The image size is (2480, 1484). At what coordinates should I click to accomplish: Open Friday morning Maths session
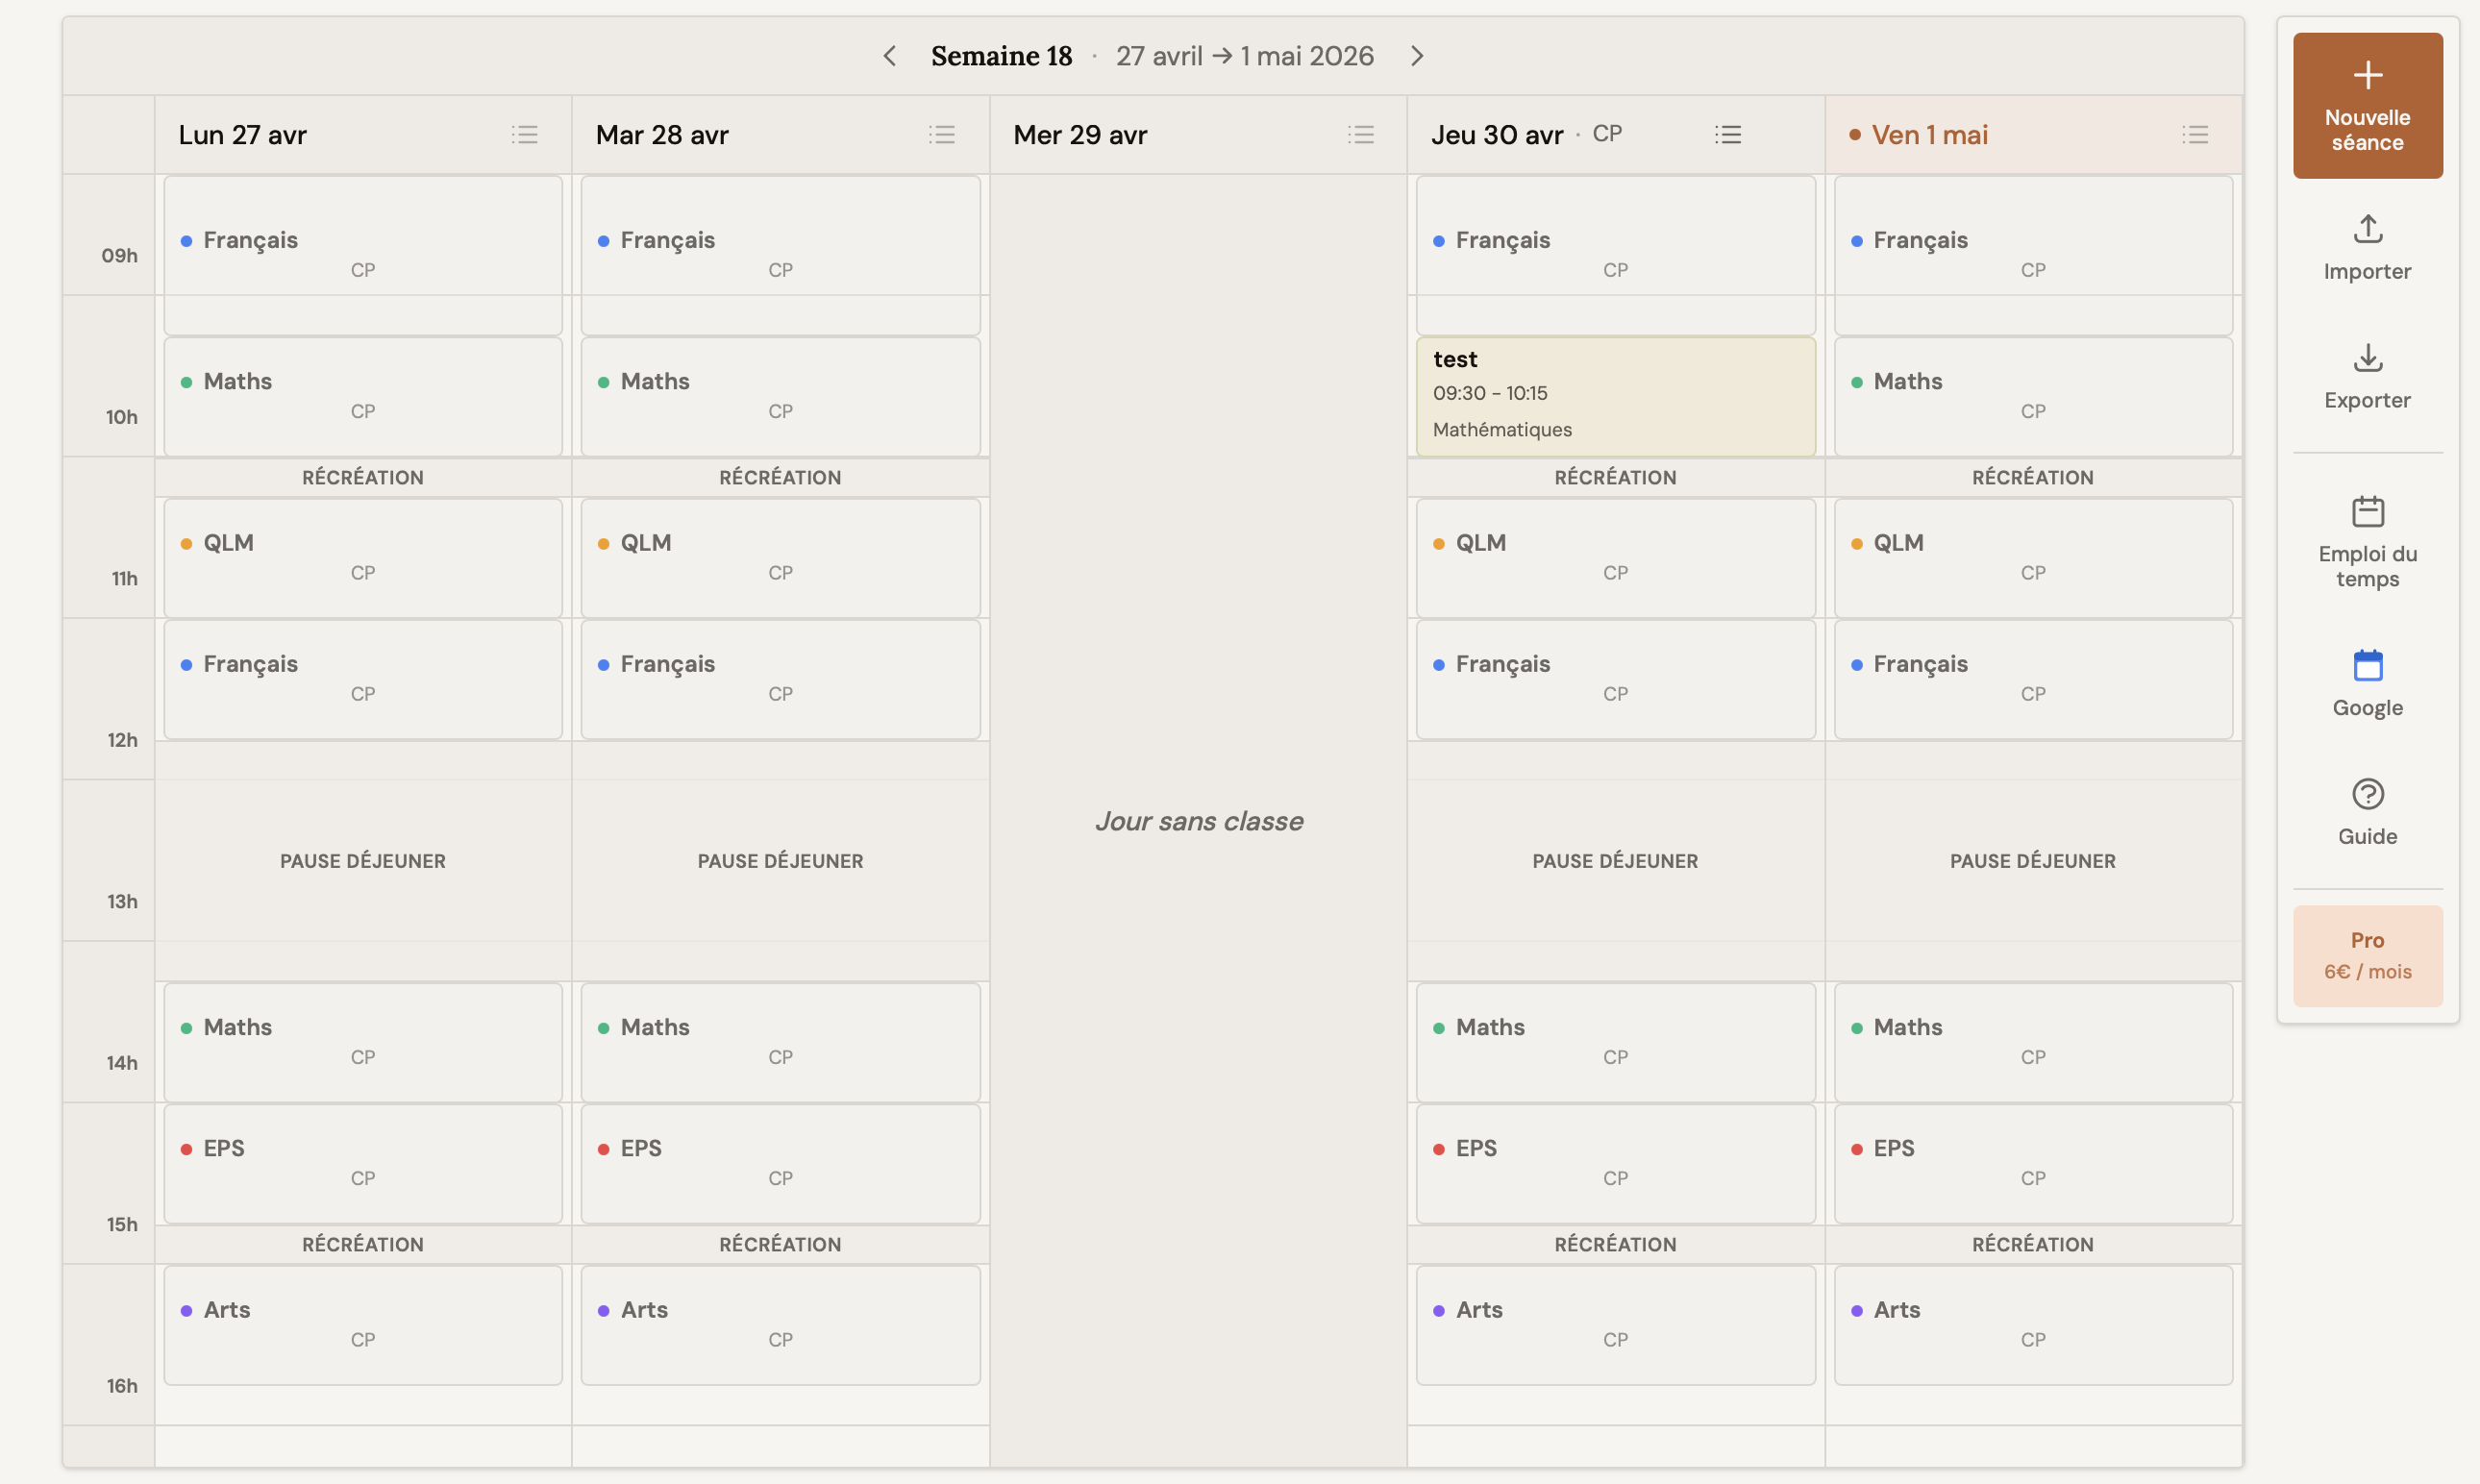[x=2033, y=397]
